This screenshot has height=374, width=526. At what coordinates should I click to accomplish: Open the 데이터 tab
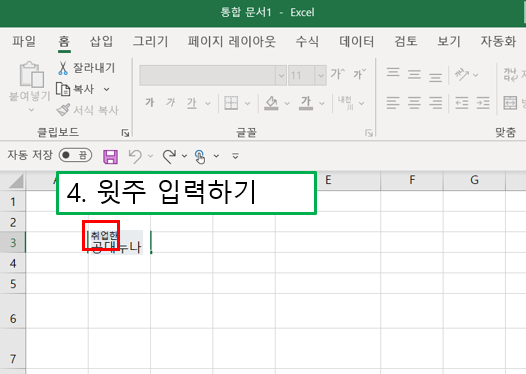[x=357, y=41]
